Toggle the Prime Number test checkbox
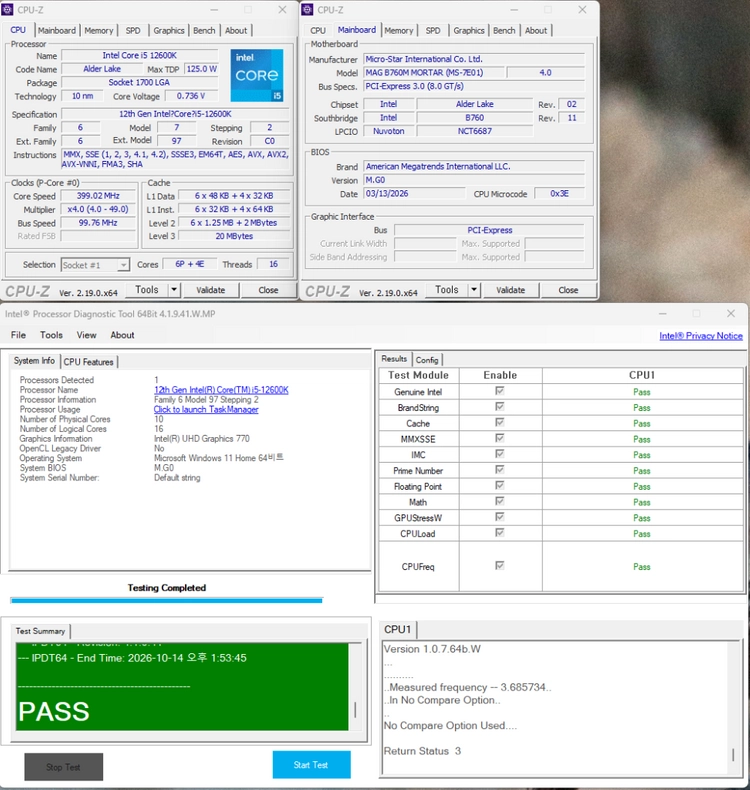Screen dimensions: 750x790 click(500, 470)
